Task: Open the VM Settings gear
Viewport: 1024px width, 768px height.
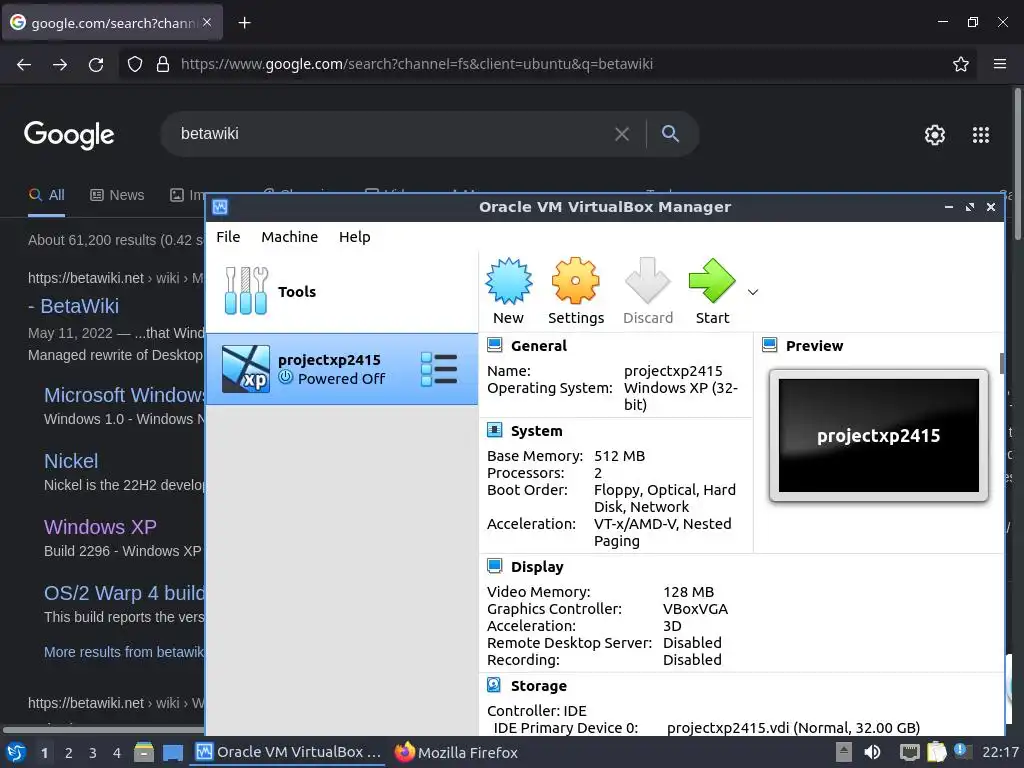Action: click(575, 282)
